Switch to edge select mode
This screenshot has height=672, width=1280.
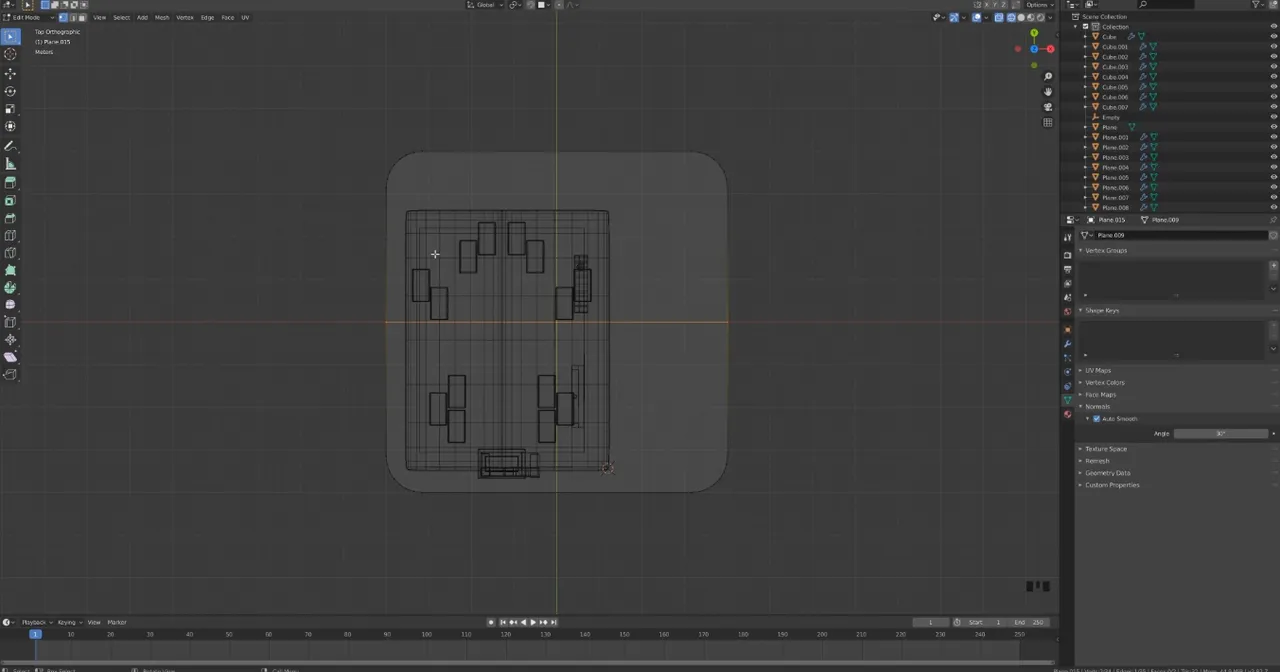(x=72, y=17)
